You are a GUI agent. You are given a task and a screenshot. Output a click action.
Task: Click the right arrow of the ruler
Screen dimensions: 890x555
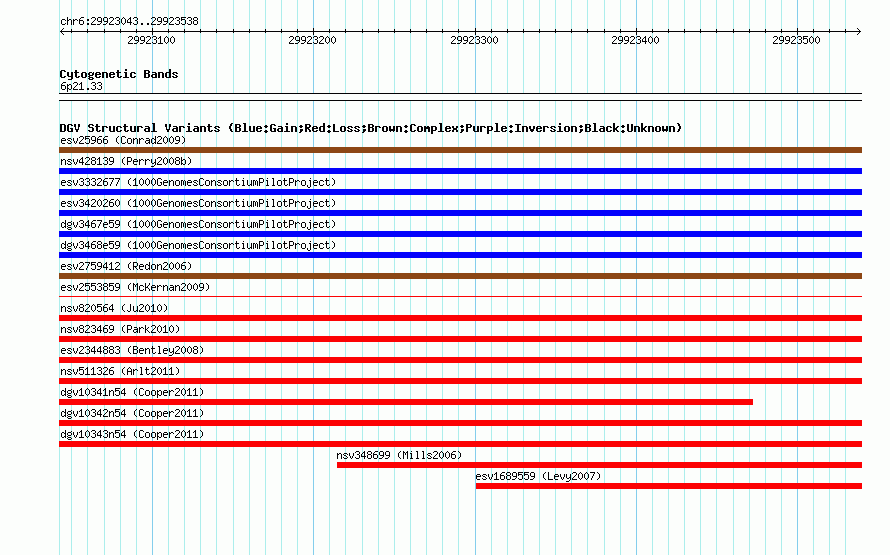858,31
